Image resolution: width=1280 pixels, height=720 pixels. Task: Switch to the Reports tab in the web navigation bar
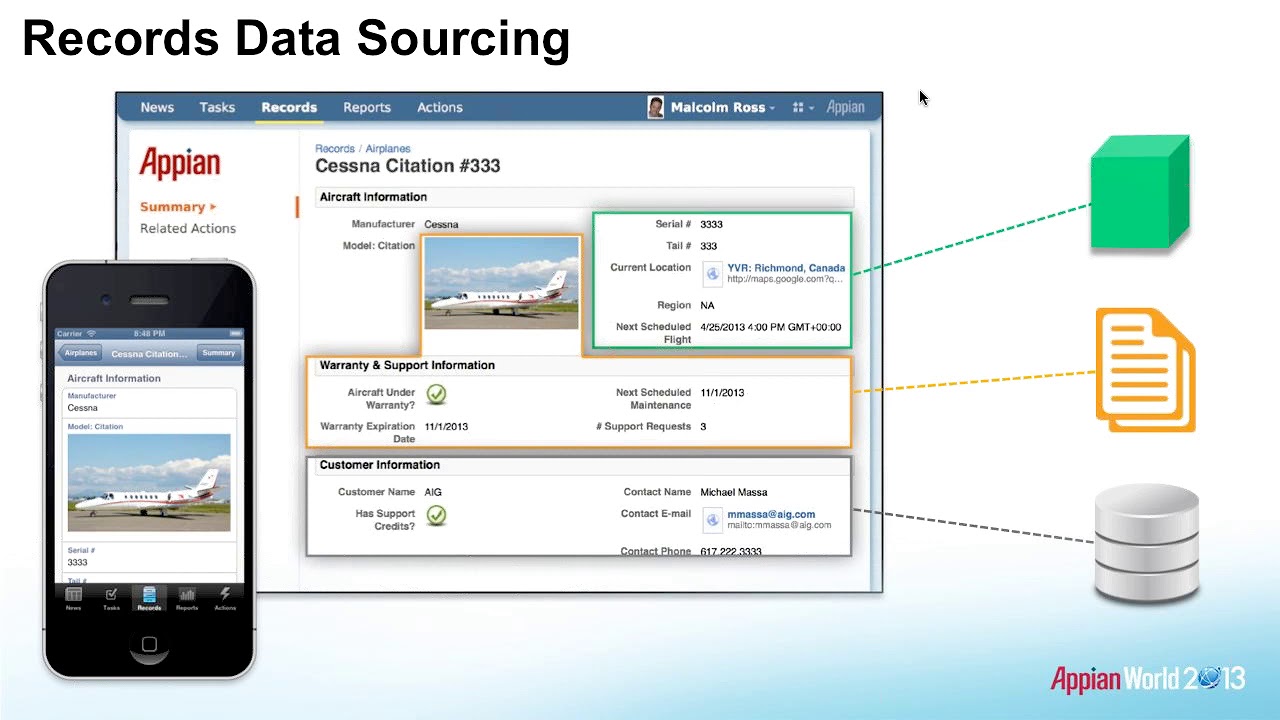[x=367, y=107]
